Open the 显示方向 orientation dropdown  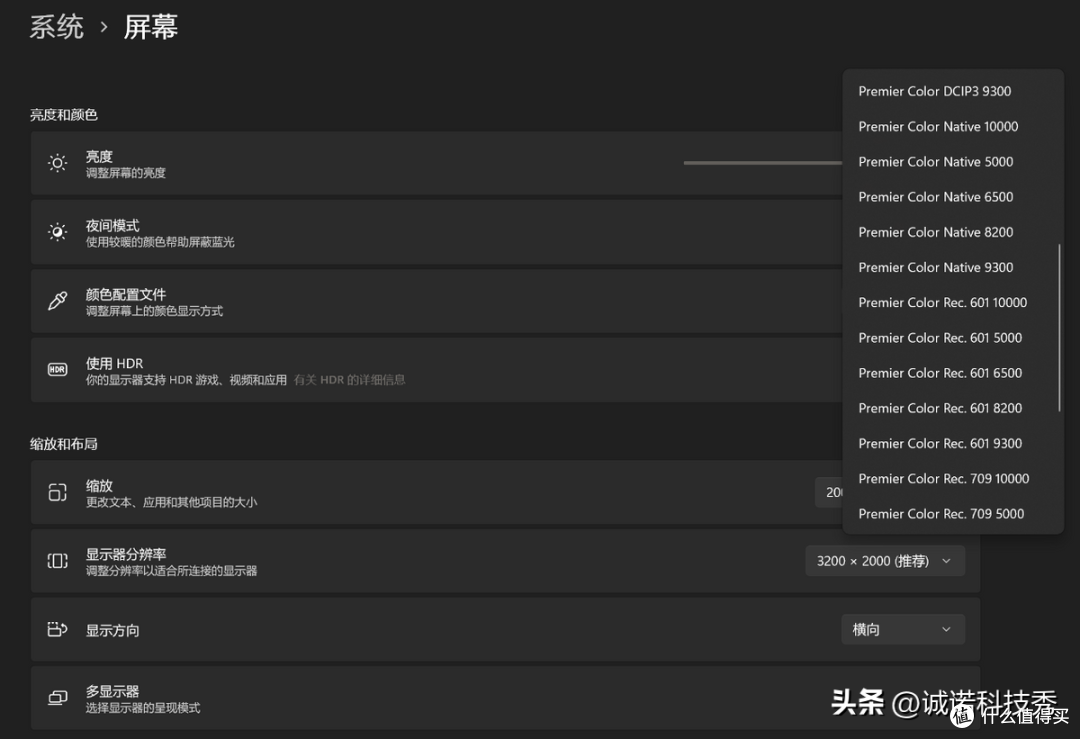coord(902,629)
